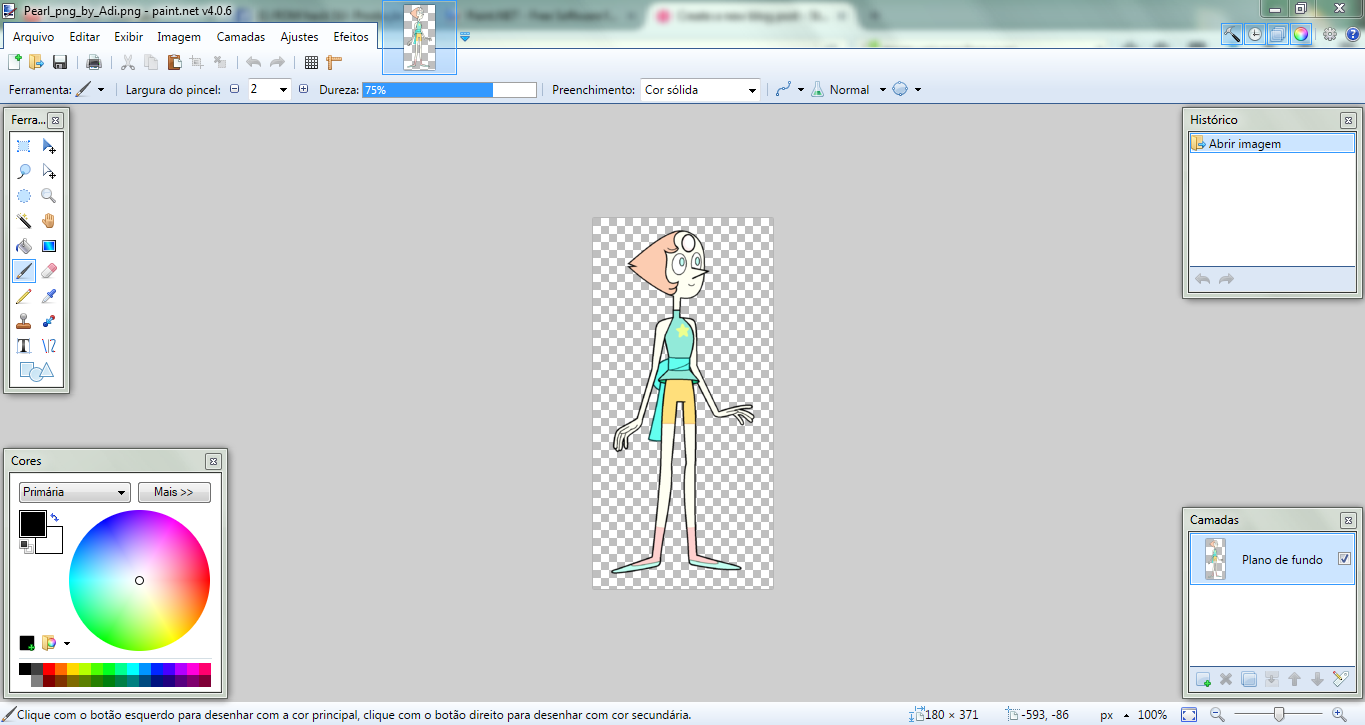Viewport: 1365px width, 725px height.
Task: Click the Dureza hardness slider bar
Action: coord(449,90)
